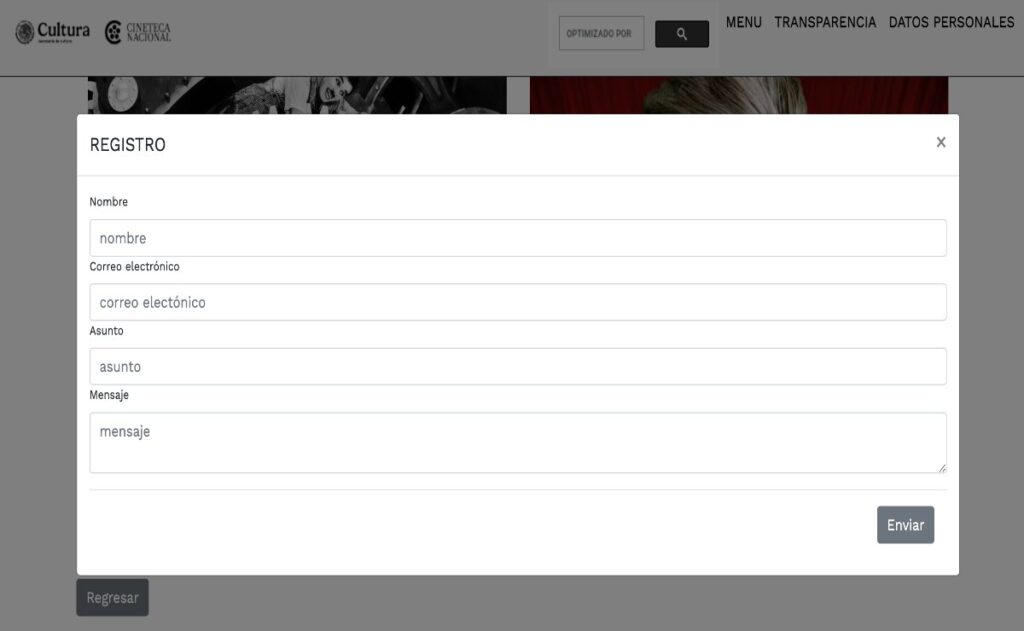Click the Regresar button

tap(112, 598)
